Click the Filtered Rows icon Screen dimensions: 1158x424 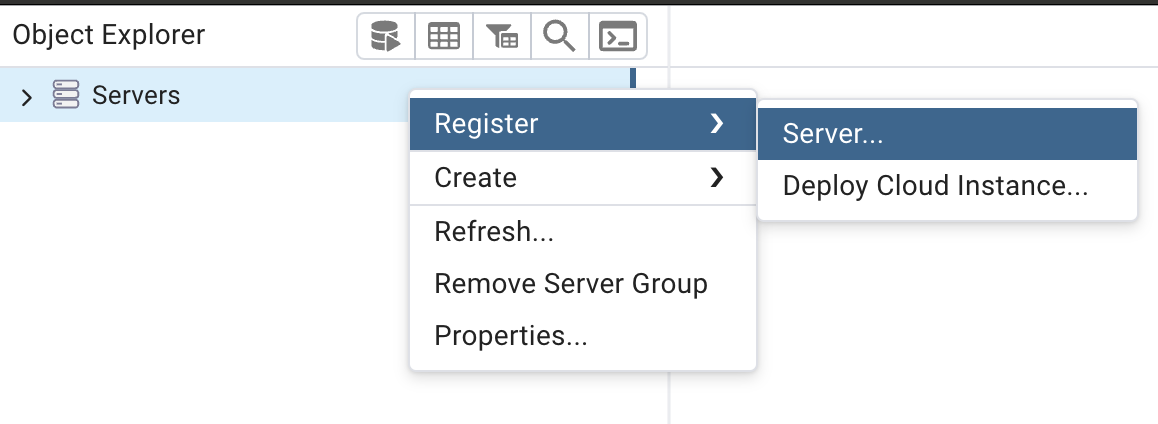(x=502, y=37)
